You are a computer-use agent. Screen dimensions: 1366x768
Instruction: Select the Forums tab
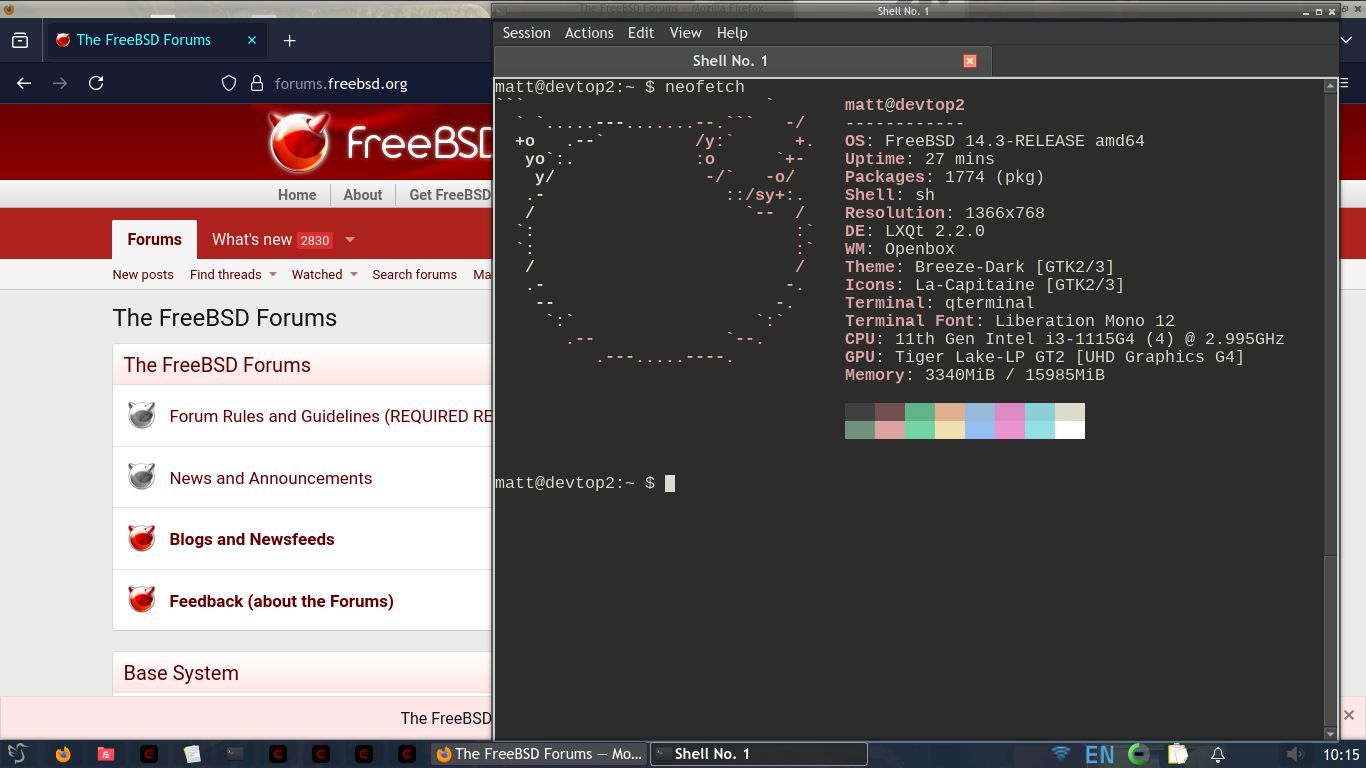coord(154,240)
